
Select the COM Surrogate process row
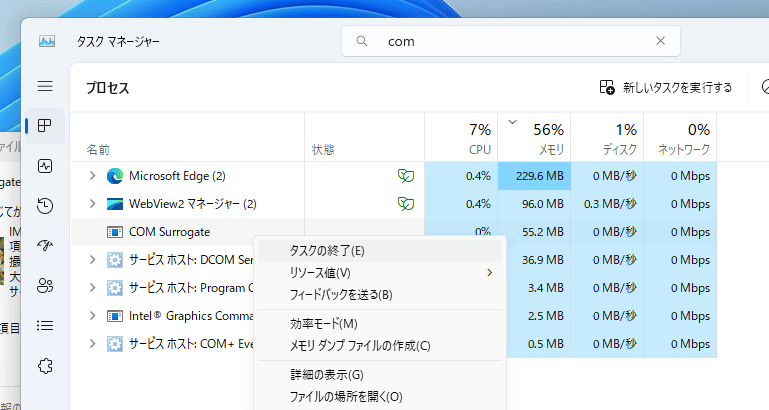[170, 232]
